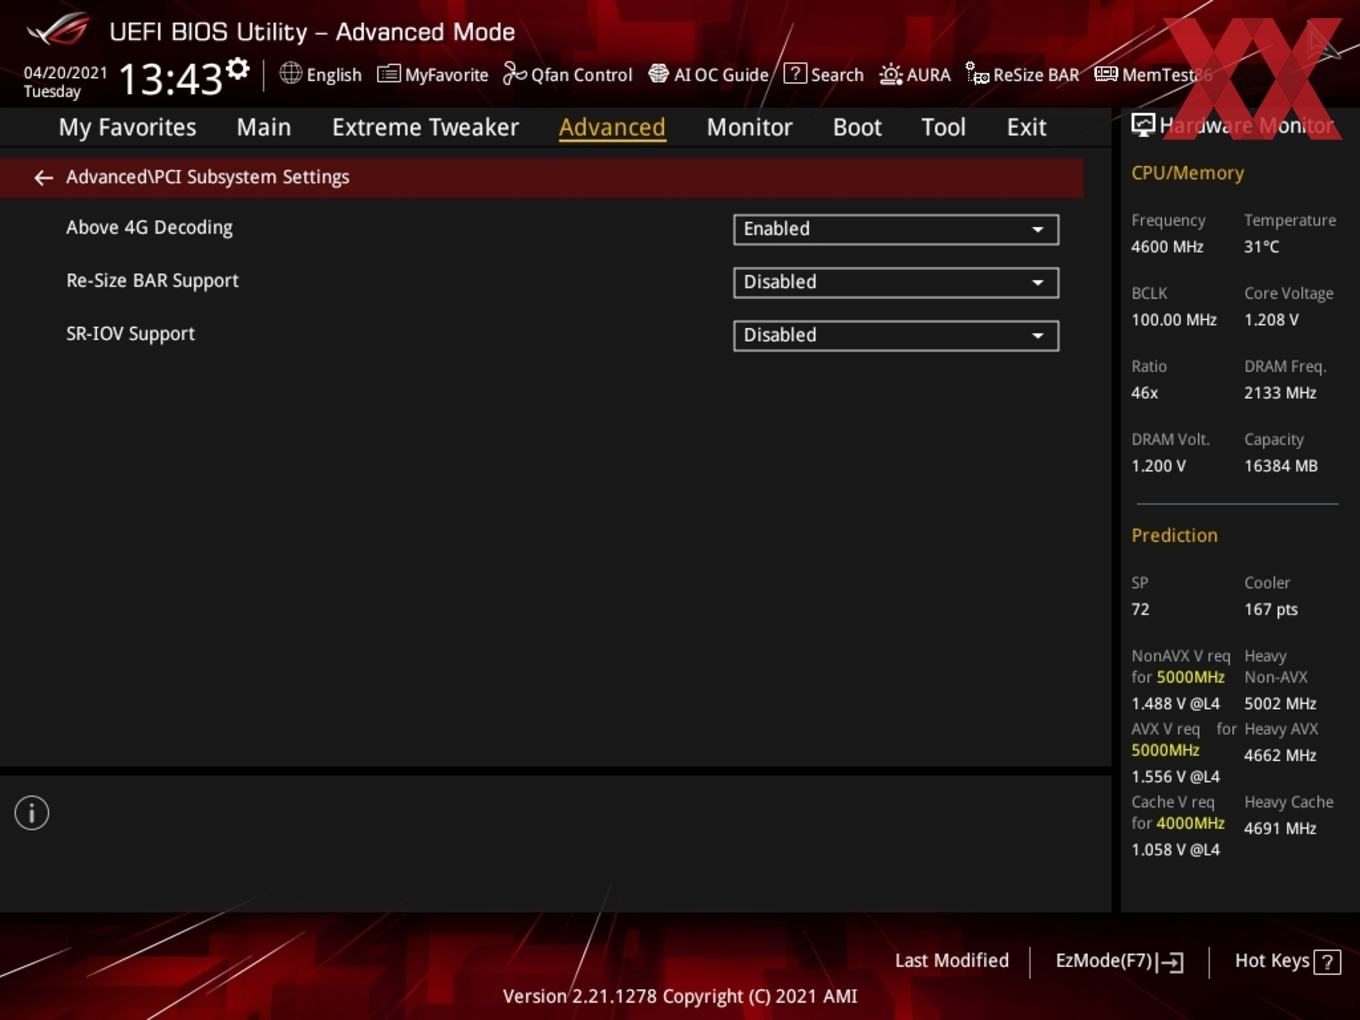
Task: Click the English language button
Action: (334, 75)
